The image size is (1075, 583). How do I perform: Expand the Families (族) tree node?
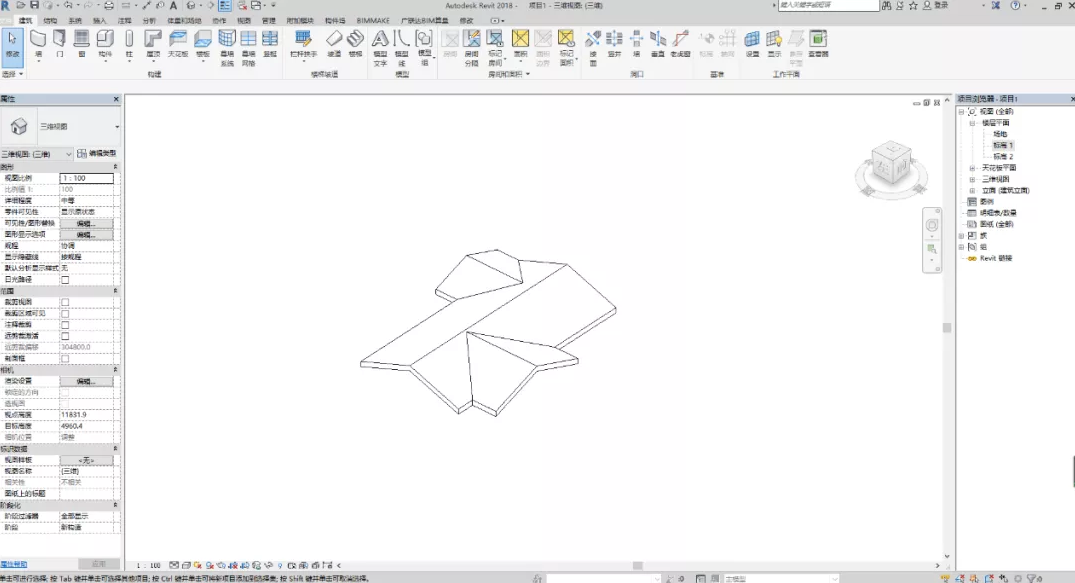(x=961, y=236)
